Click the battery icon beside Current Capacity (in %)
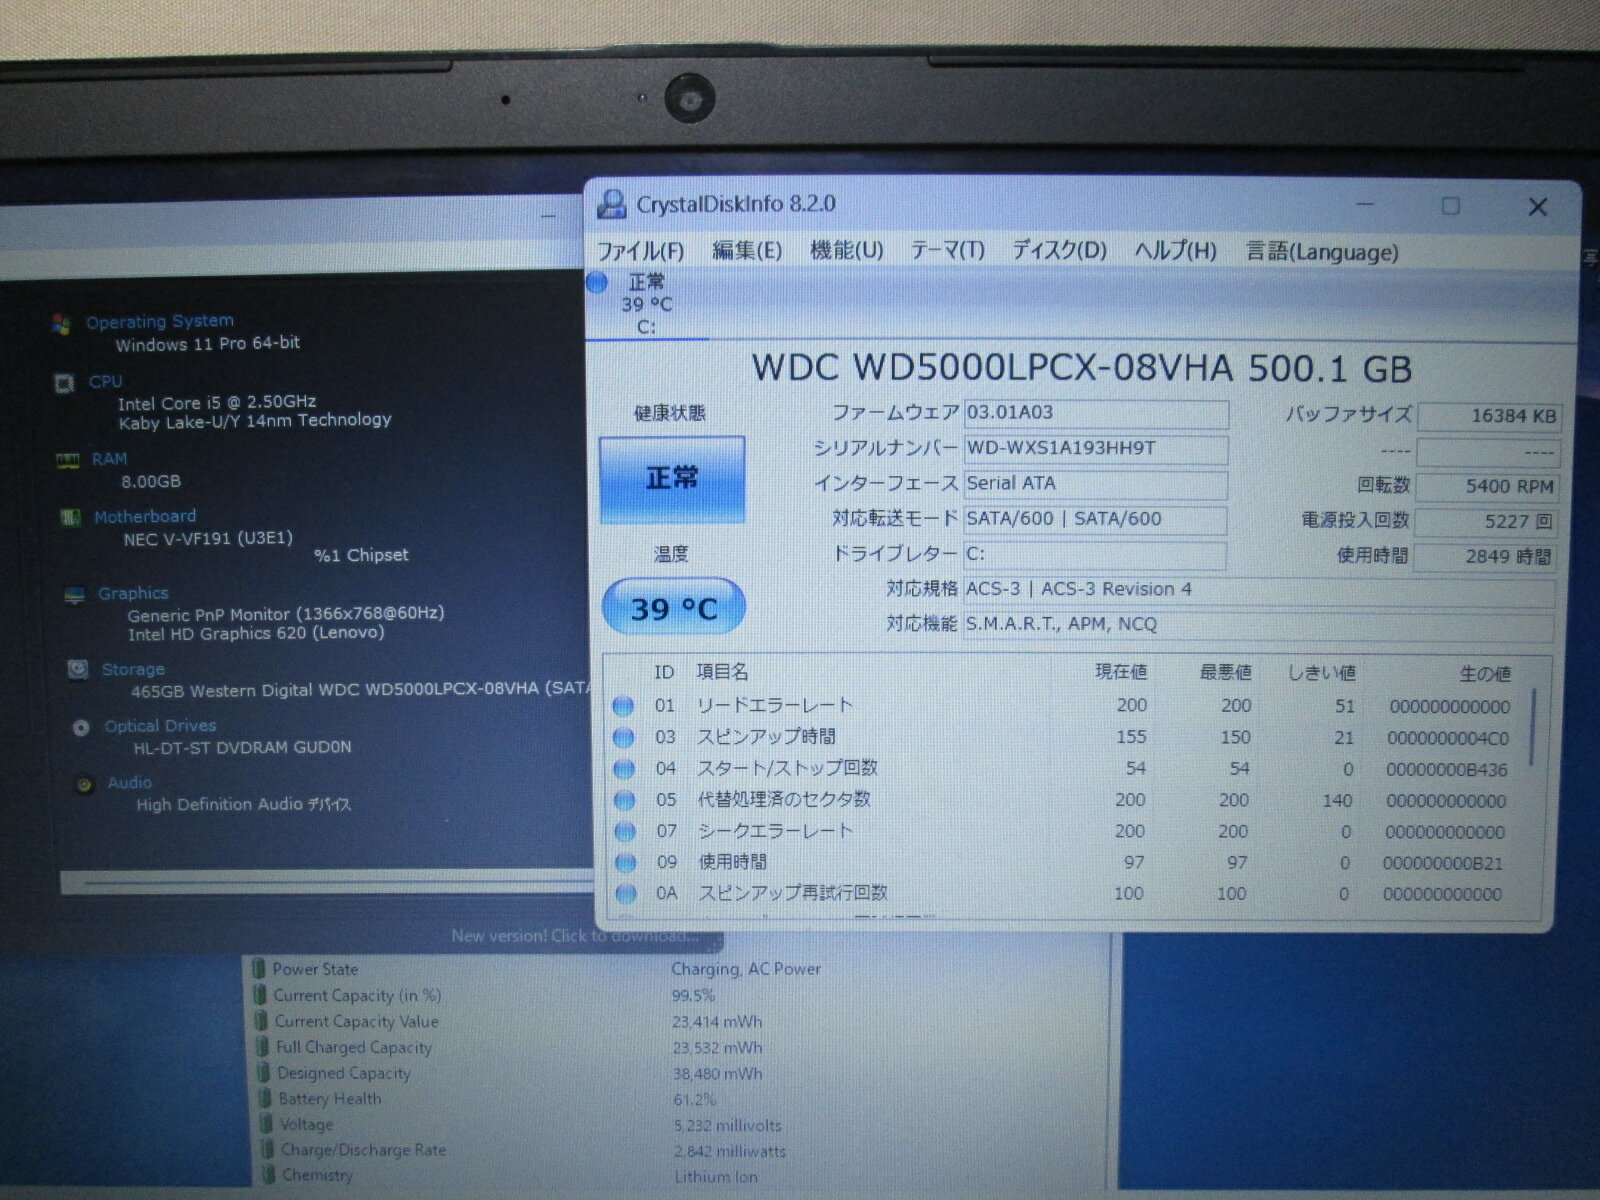 click(259, 994)
